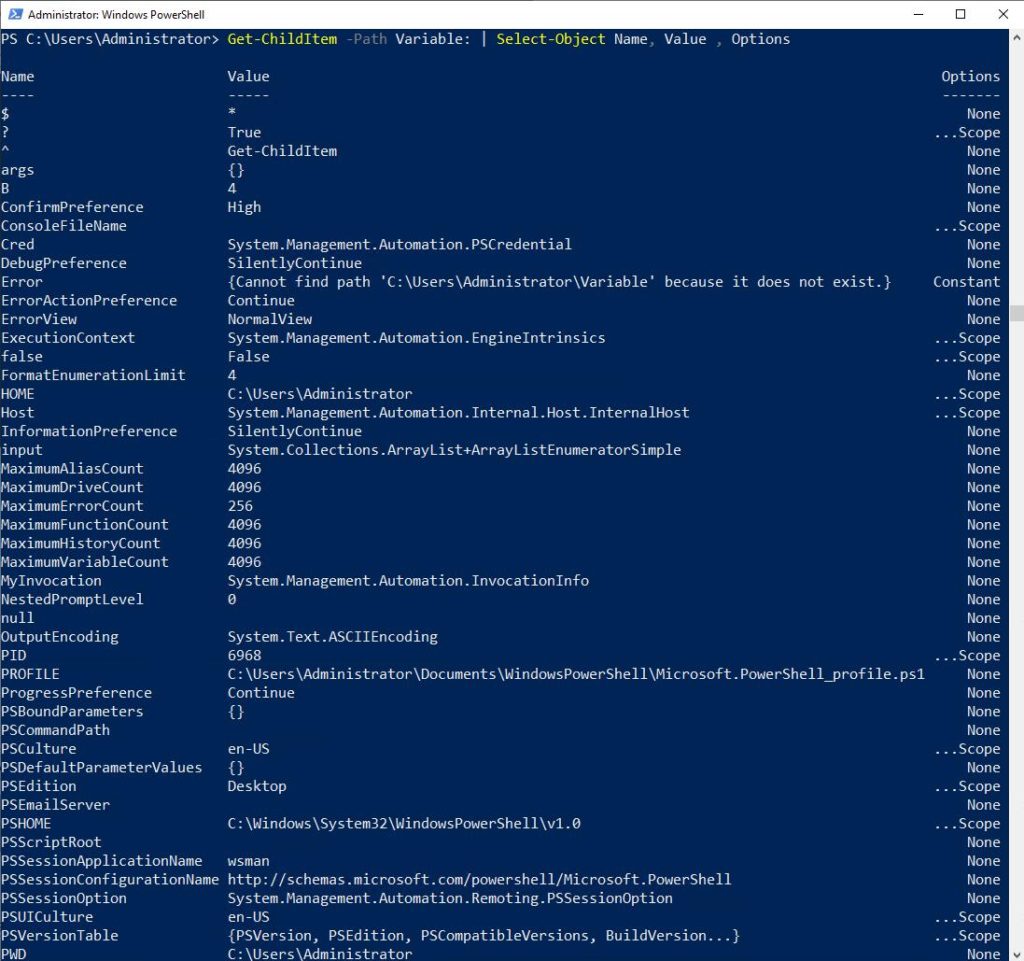Select the MaximumAliasCount variable name

click(72, 469)
